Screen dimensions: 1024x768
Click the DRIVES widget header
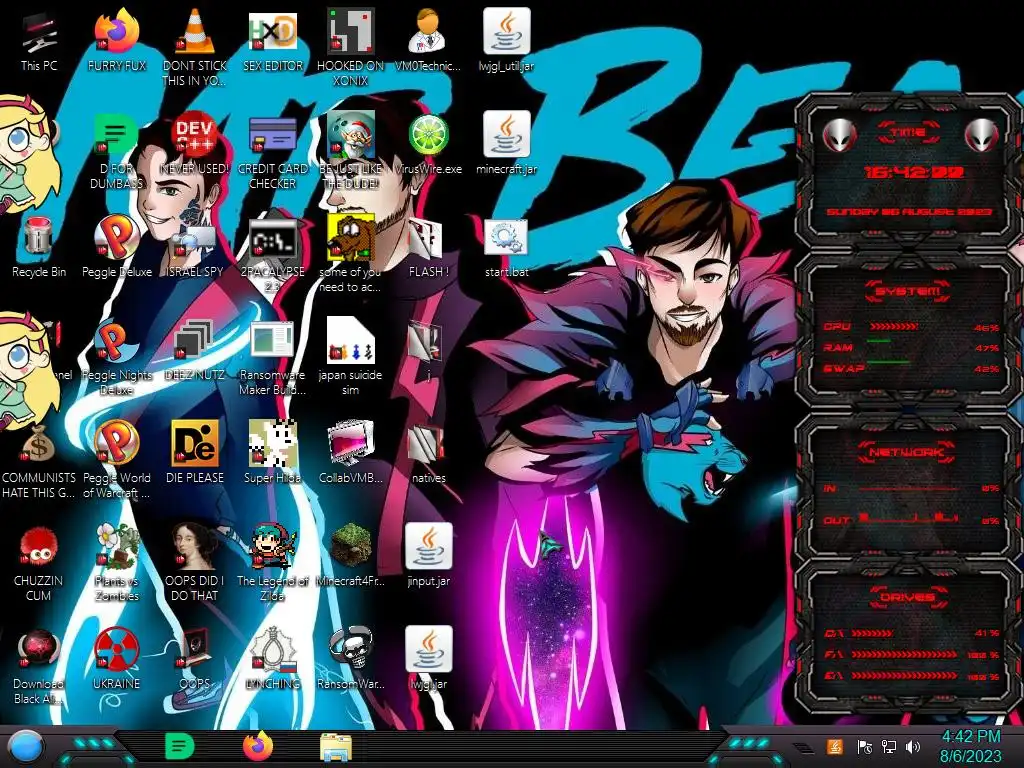[x=907, y=597]
